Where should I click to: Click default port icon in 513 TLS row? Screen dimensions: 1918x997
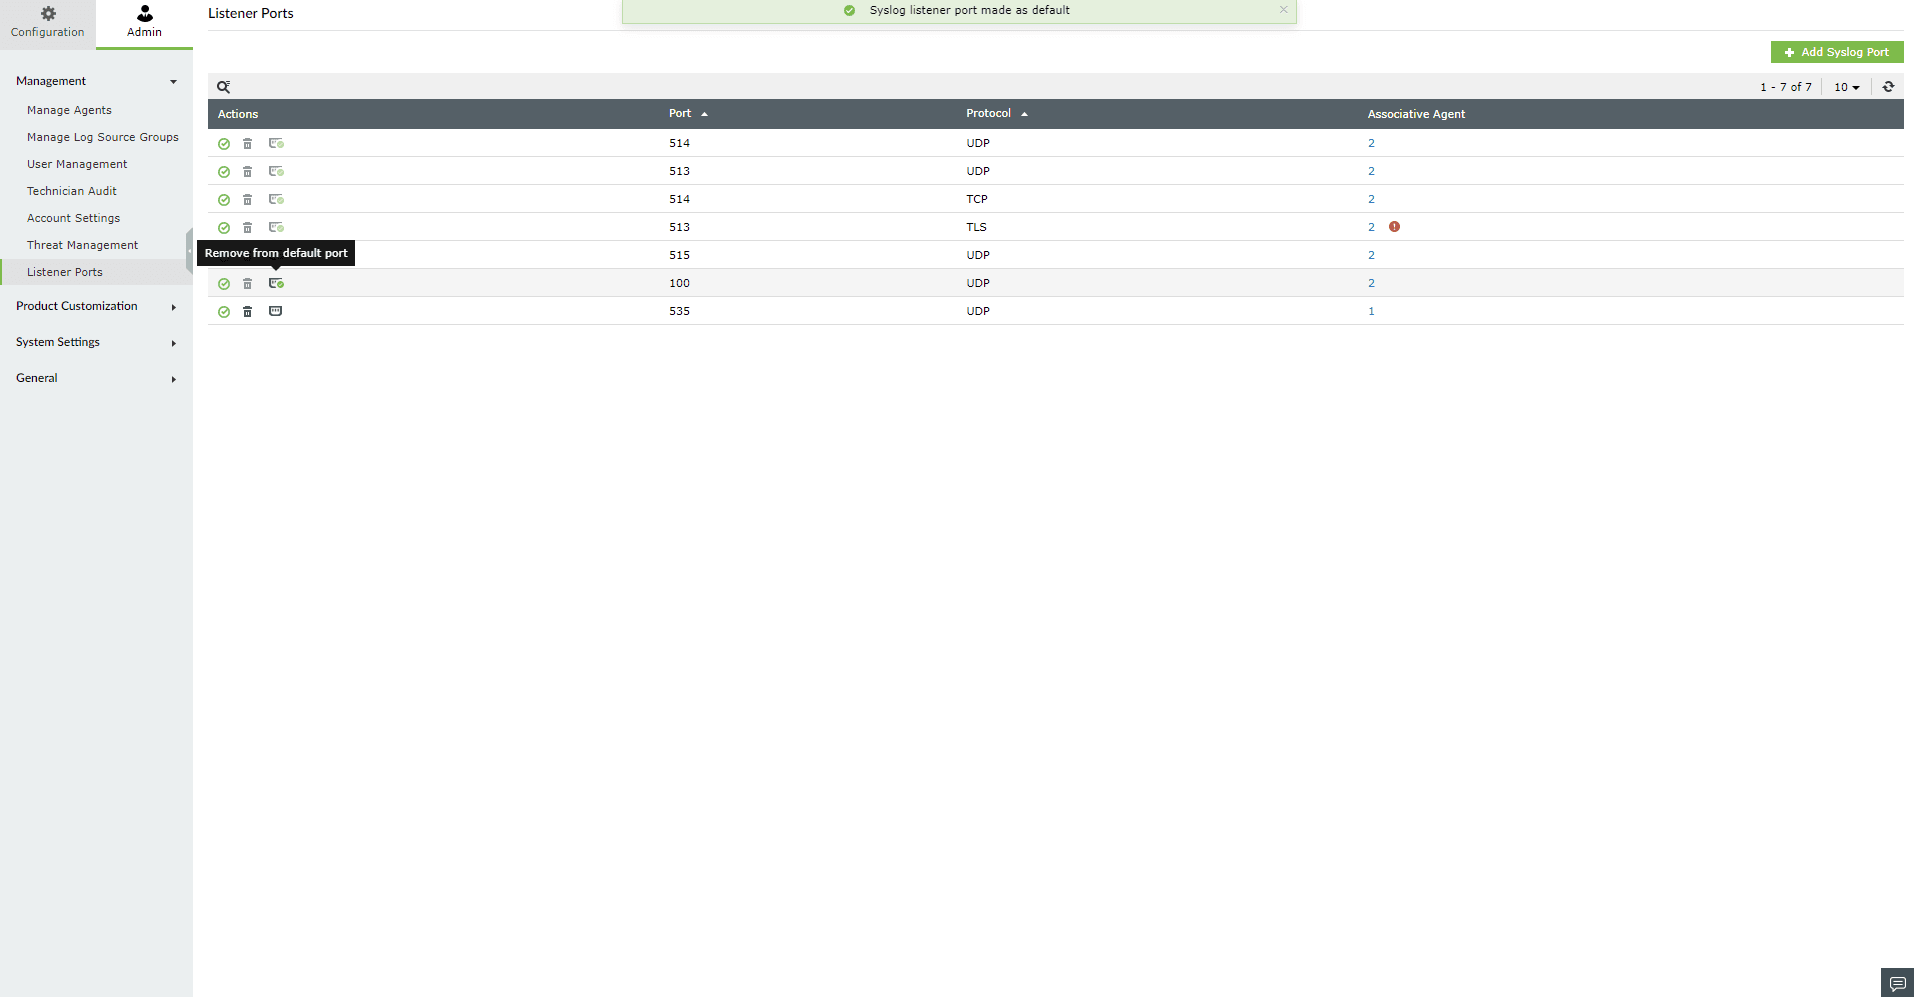click(x=276, y=228)
